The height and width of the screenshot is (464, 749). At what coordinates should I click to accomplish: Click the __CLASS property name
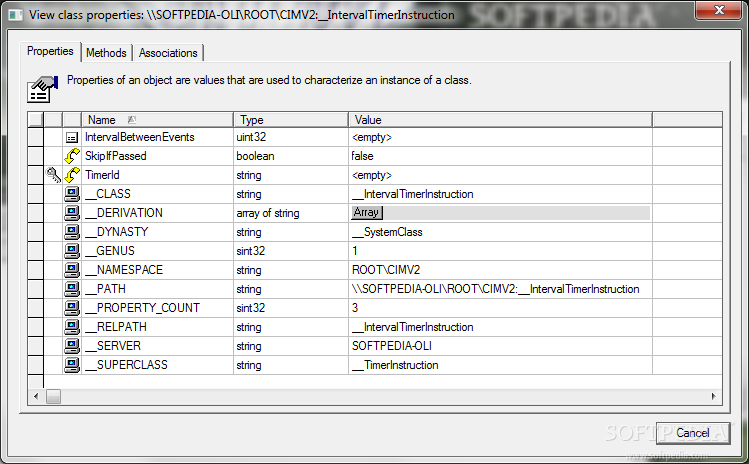pyautogui.click(x=108, y=194)
